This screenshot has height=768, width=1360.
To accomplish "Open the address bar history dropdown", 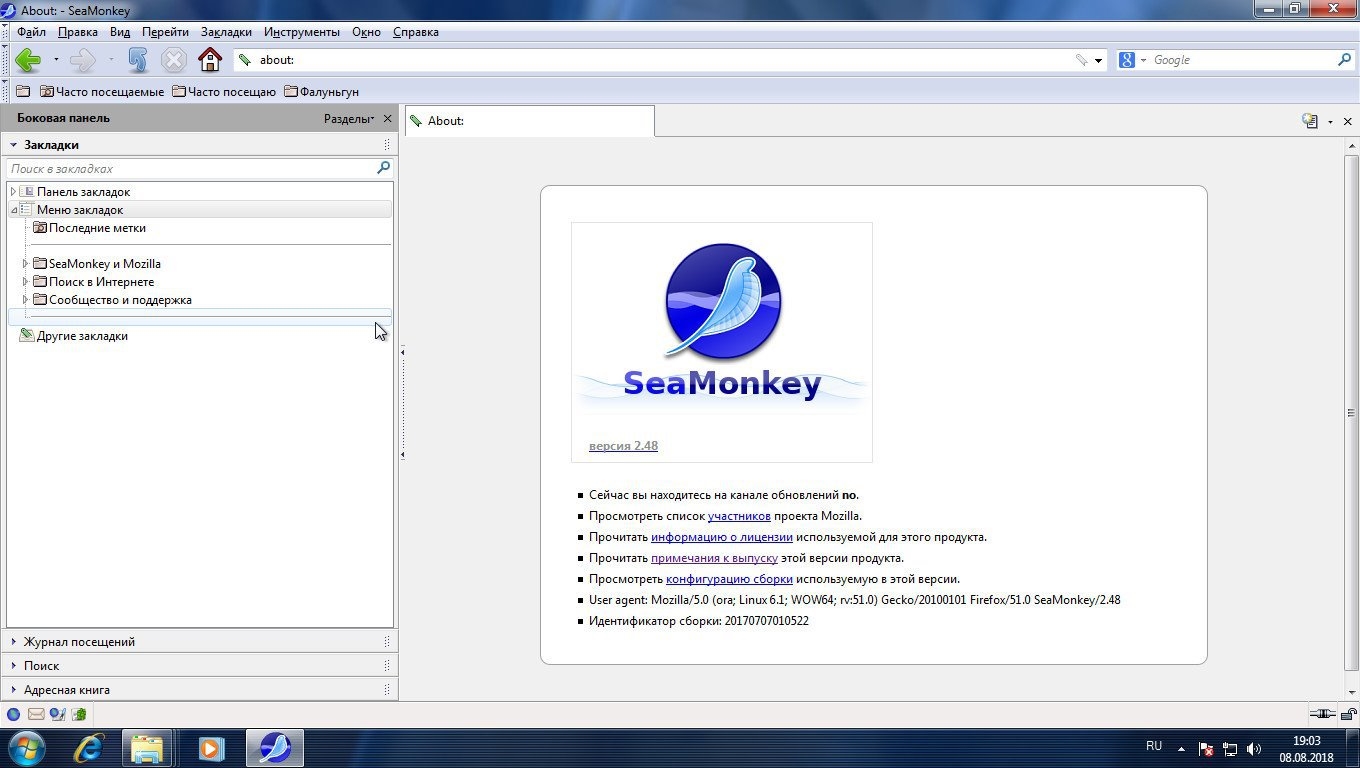I will [1098, 60].
